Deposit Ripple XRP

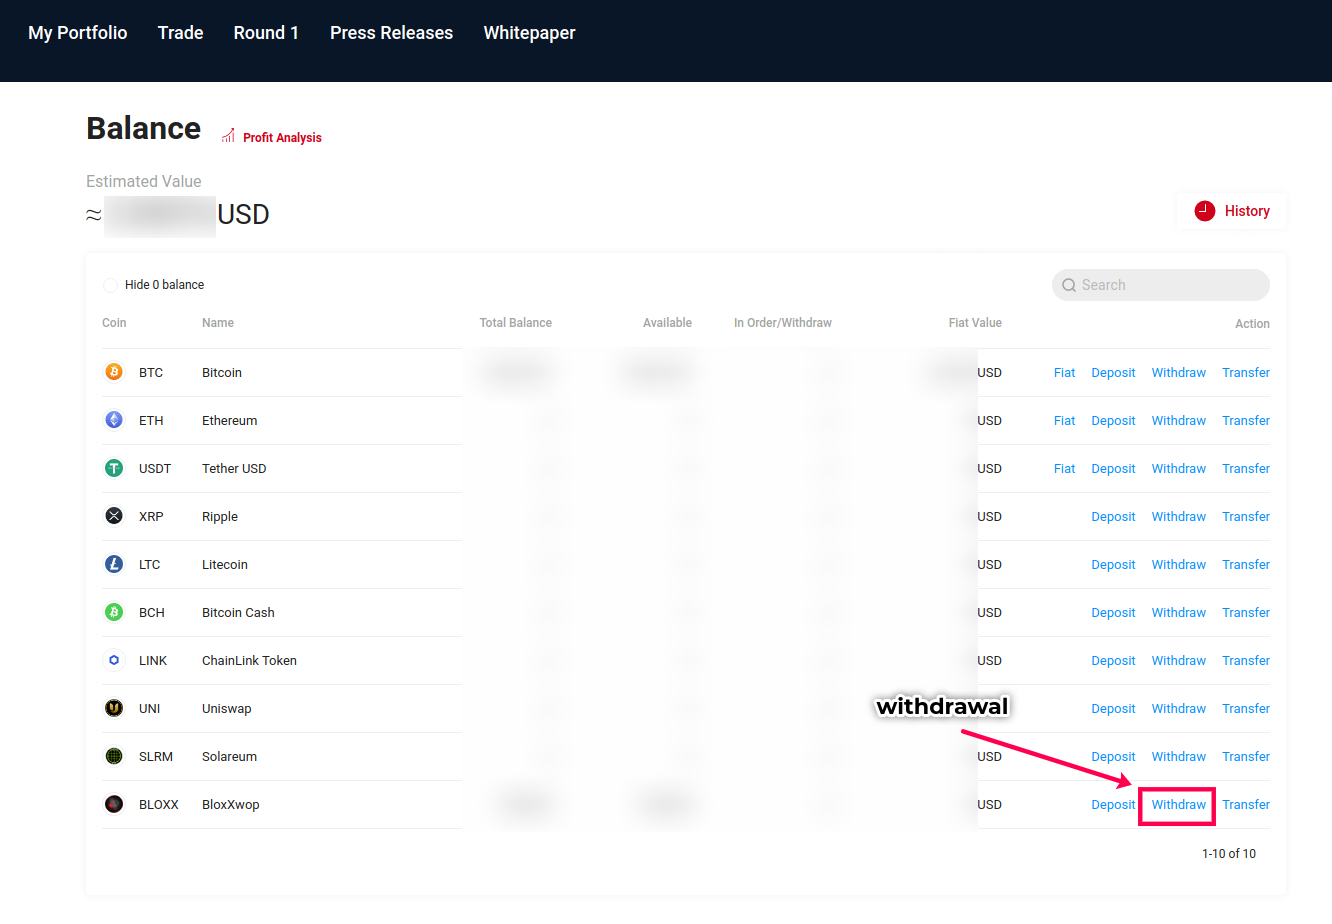click(x=1113, y=516)
